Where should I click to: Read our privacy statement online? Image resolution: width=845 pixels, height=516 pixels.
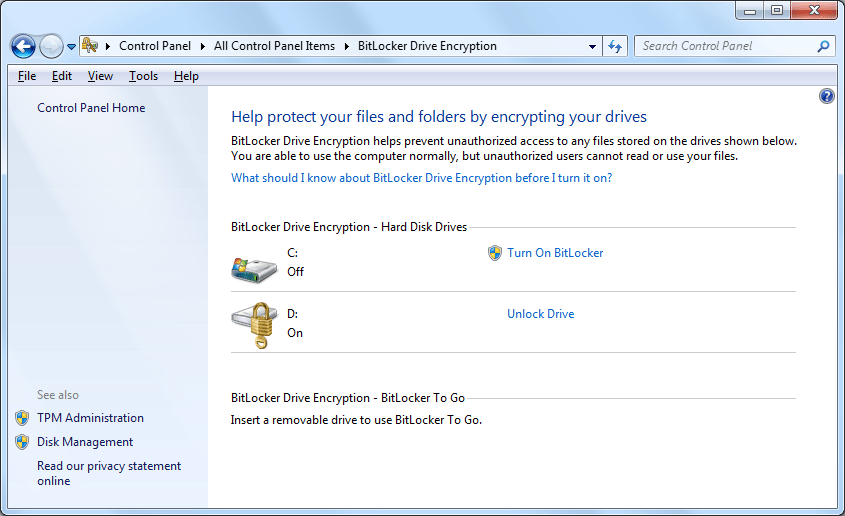(109, 473)
